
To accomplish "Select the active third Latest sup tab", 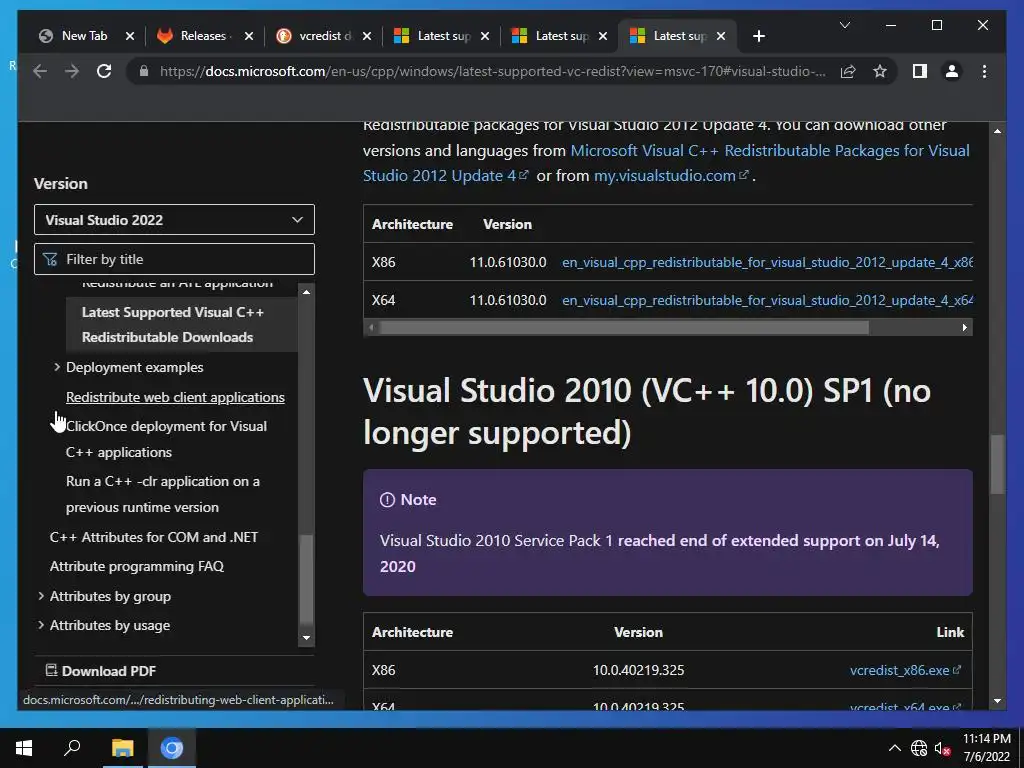I will coord(675,36).
